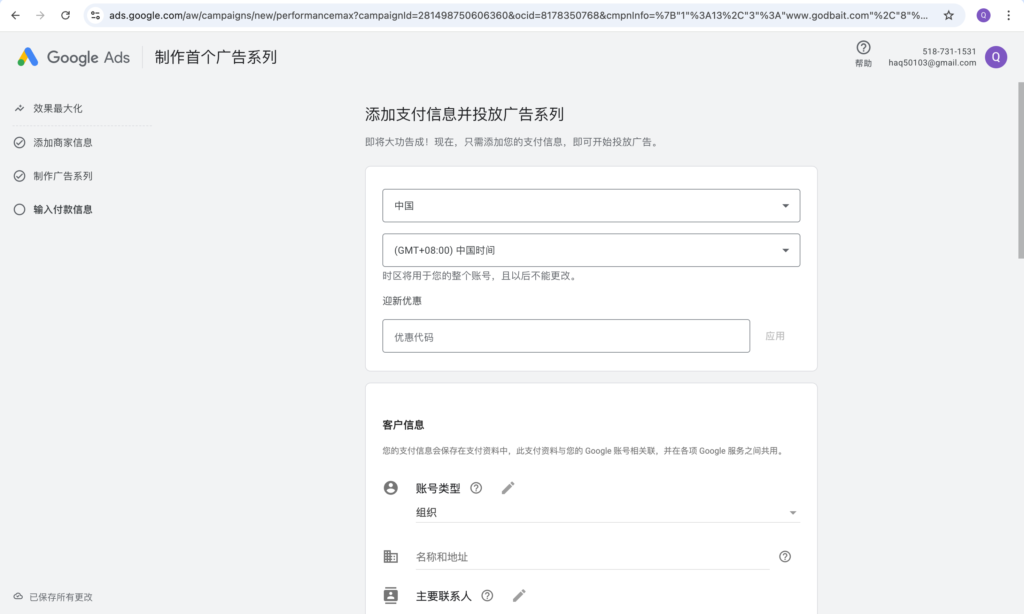The width and height of the screenshot is (1024, 614).
Task: Open the (GMT+08:00) 中国时间 timezone dropdown
Action: pos(591,250)
